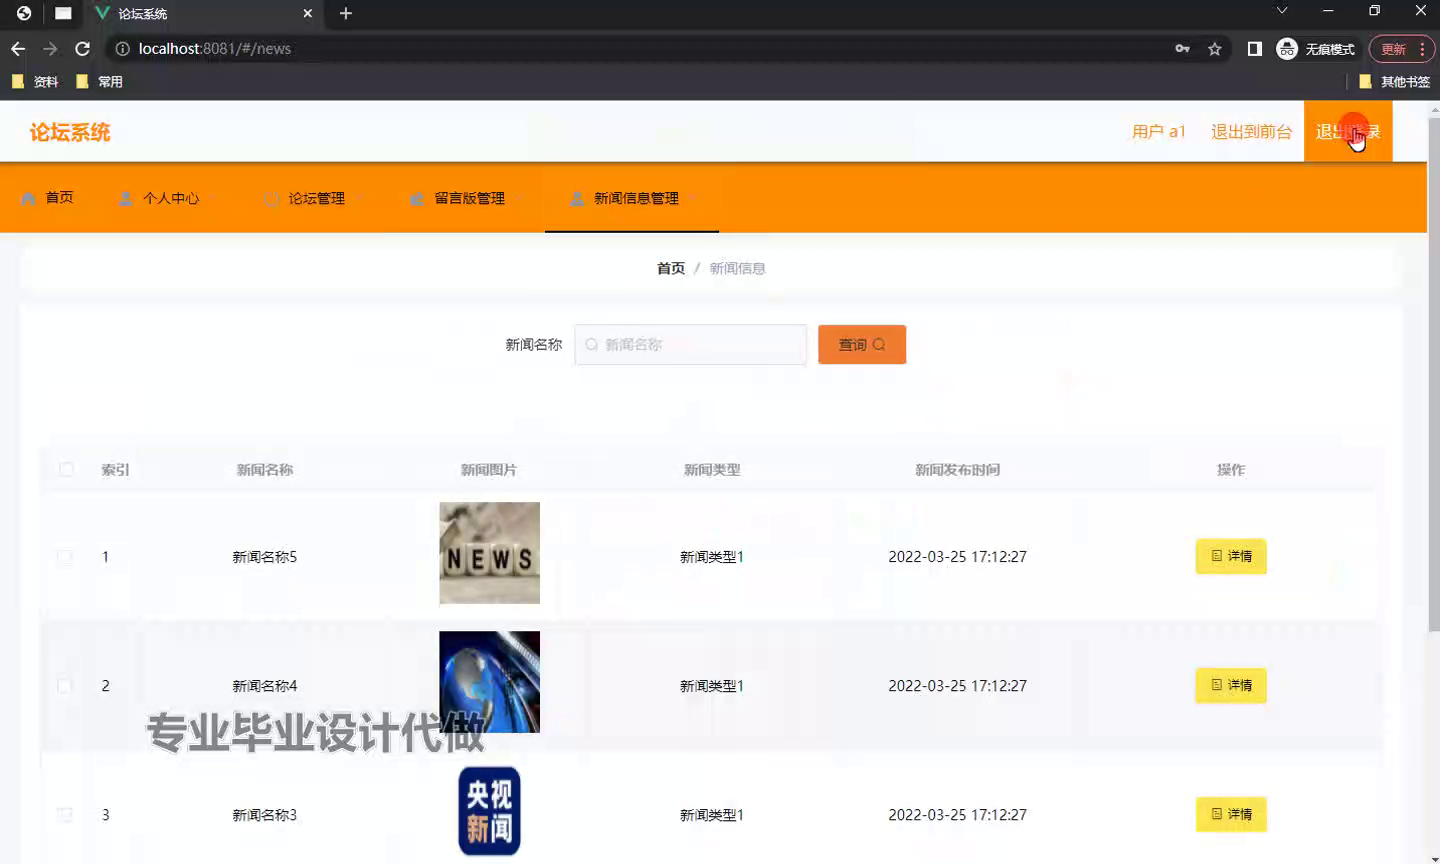Open 详情 for 新闻名称4
Image resolution: width=1440 pixels, height=864 pixels.
[x=1231, y=685]
